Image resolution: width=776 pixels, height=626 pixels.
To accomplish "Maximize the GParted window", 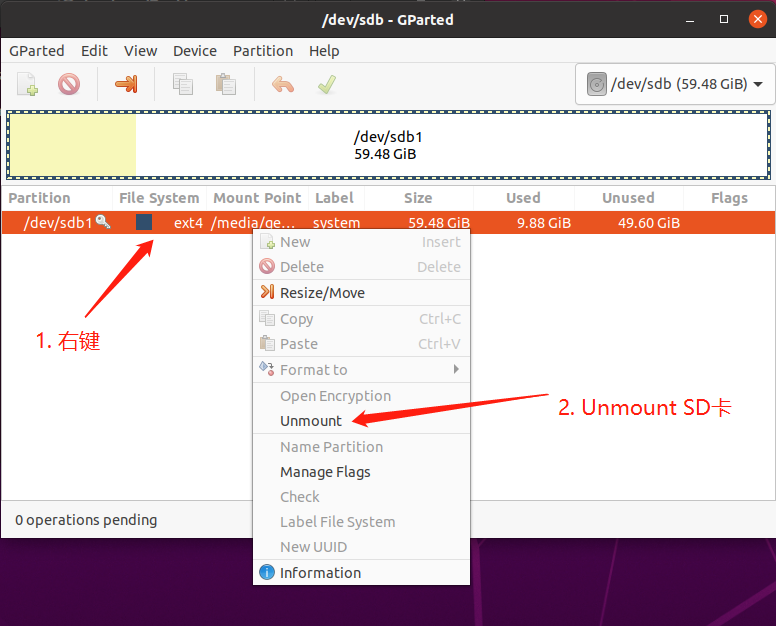I will pos(724,19).
